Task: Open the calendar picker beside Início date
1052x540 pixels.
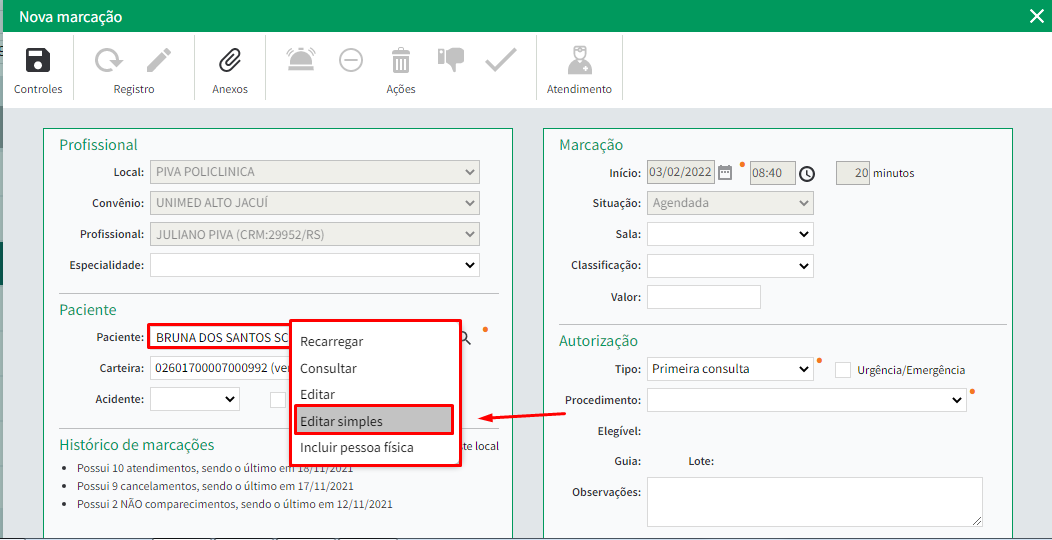Action: [x=726, y=173]
